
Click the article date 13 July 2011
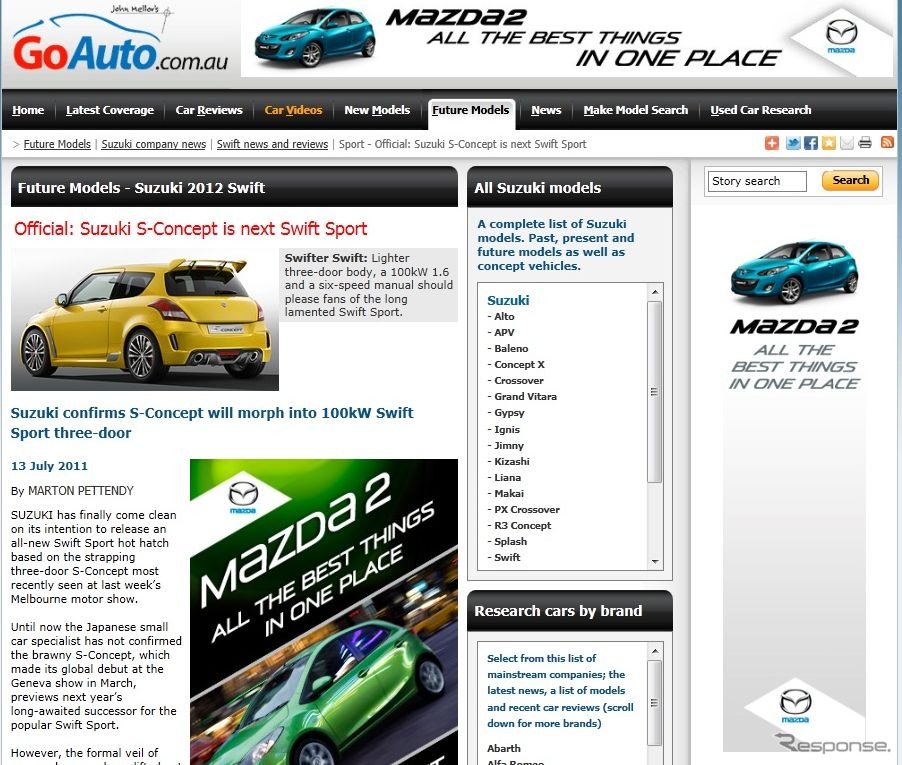click(x=49, y=466)
